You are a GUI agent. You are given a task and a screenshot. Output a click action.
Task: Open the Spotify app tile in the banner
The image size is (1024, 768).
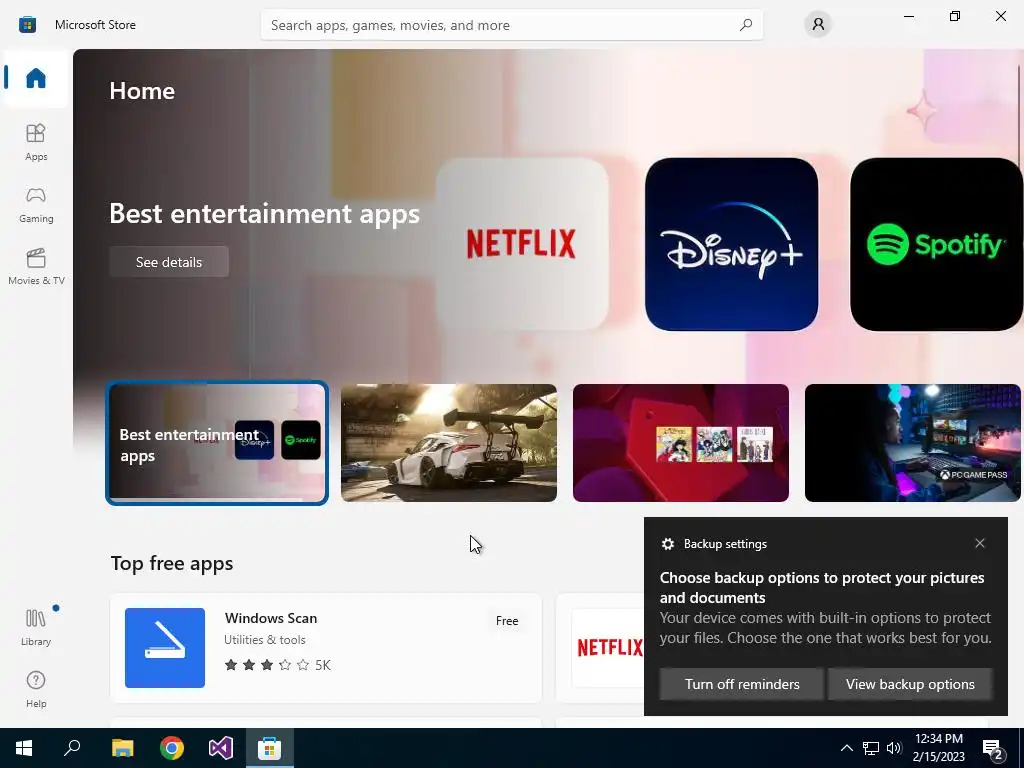click(936, 244)
